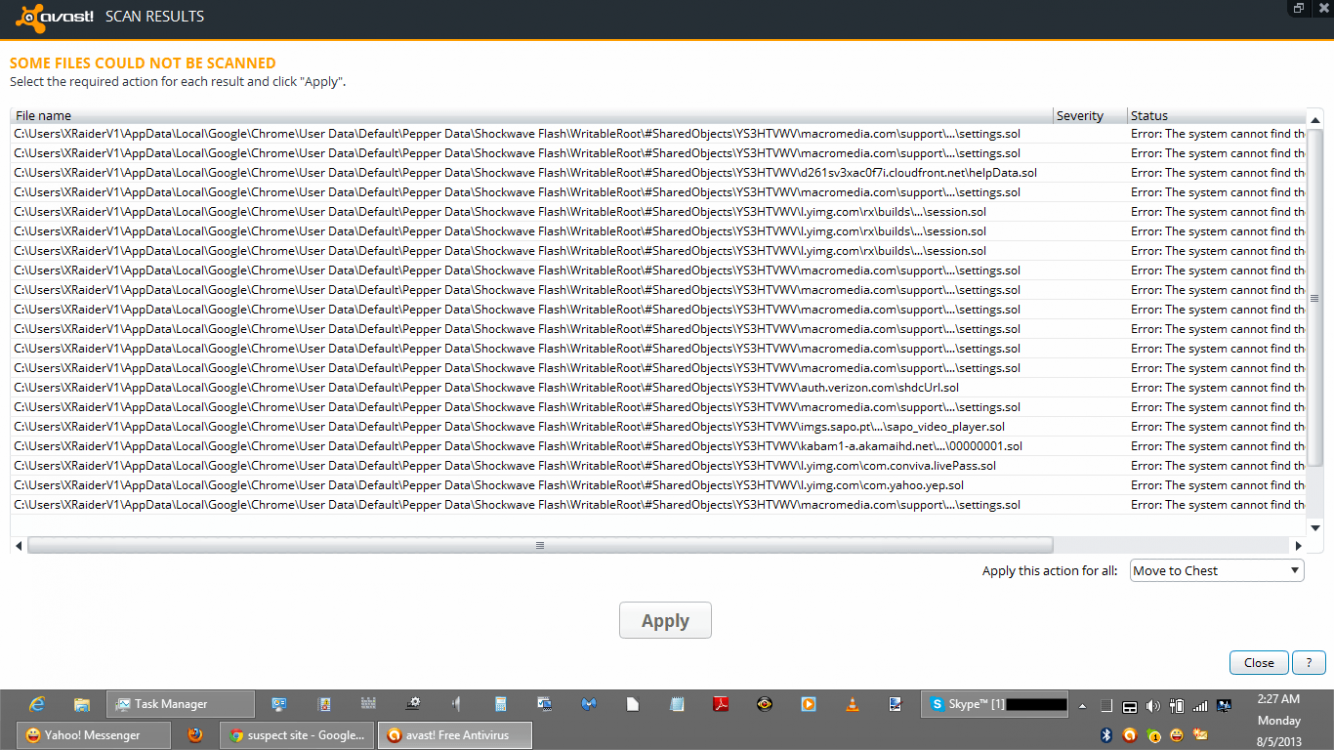The image size is (1334, 750).
Task: Show hidden tray icons arrow
Action: (x=1082, y=706)
